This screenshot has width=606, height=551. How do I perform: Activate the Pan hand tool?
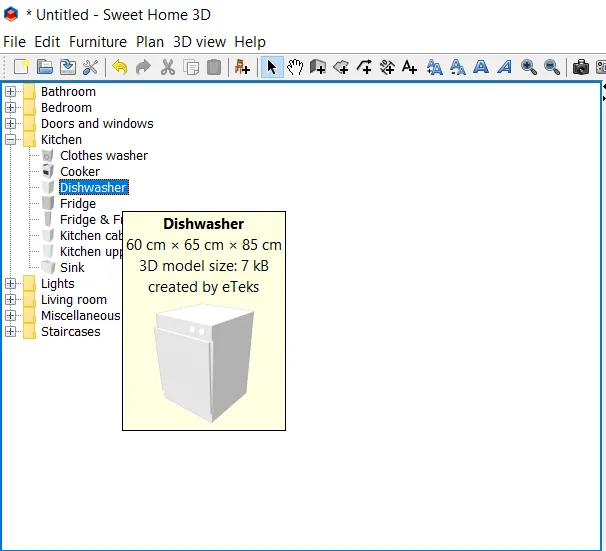pyautogui.click(x=295, y=67)
